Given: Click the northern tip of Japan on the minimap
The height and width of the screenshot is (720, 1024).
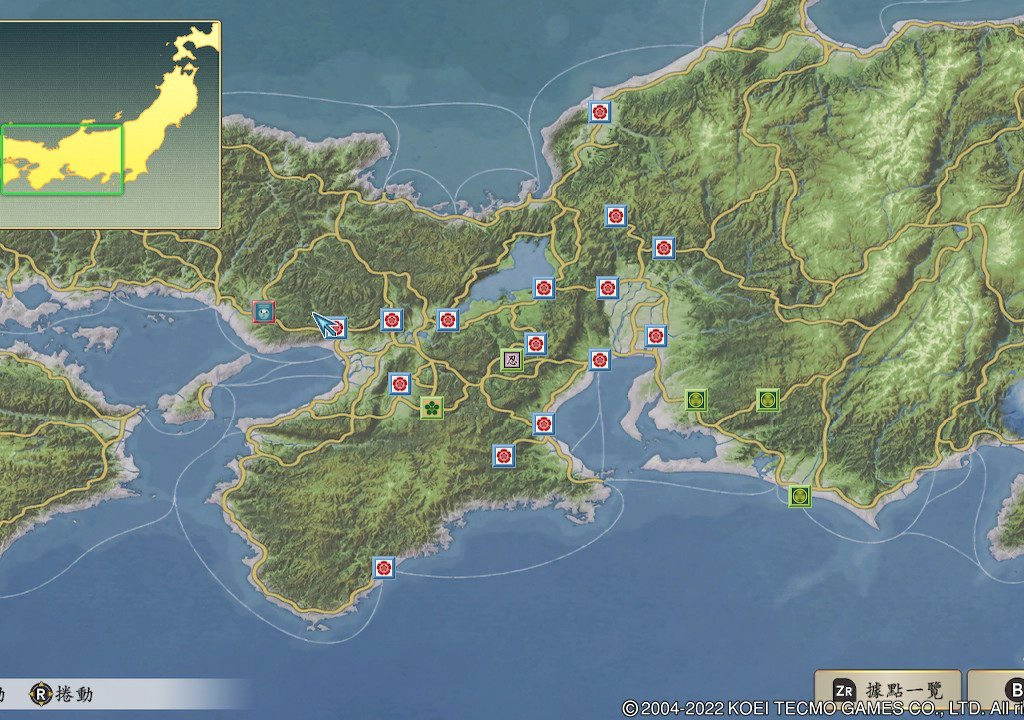Looking at the screenshot, I should (207, 37).
